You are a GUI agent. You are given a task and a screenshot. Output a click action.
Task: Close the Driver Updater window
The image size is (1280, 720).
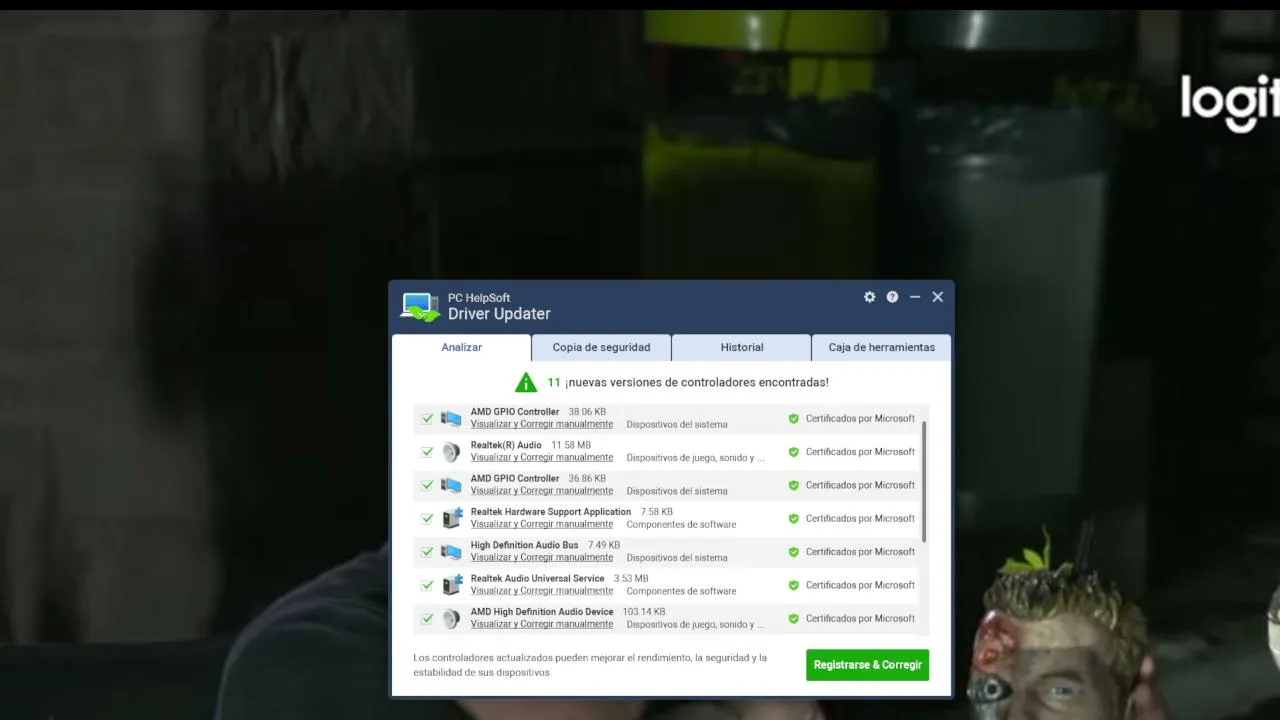point(938,297)
